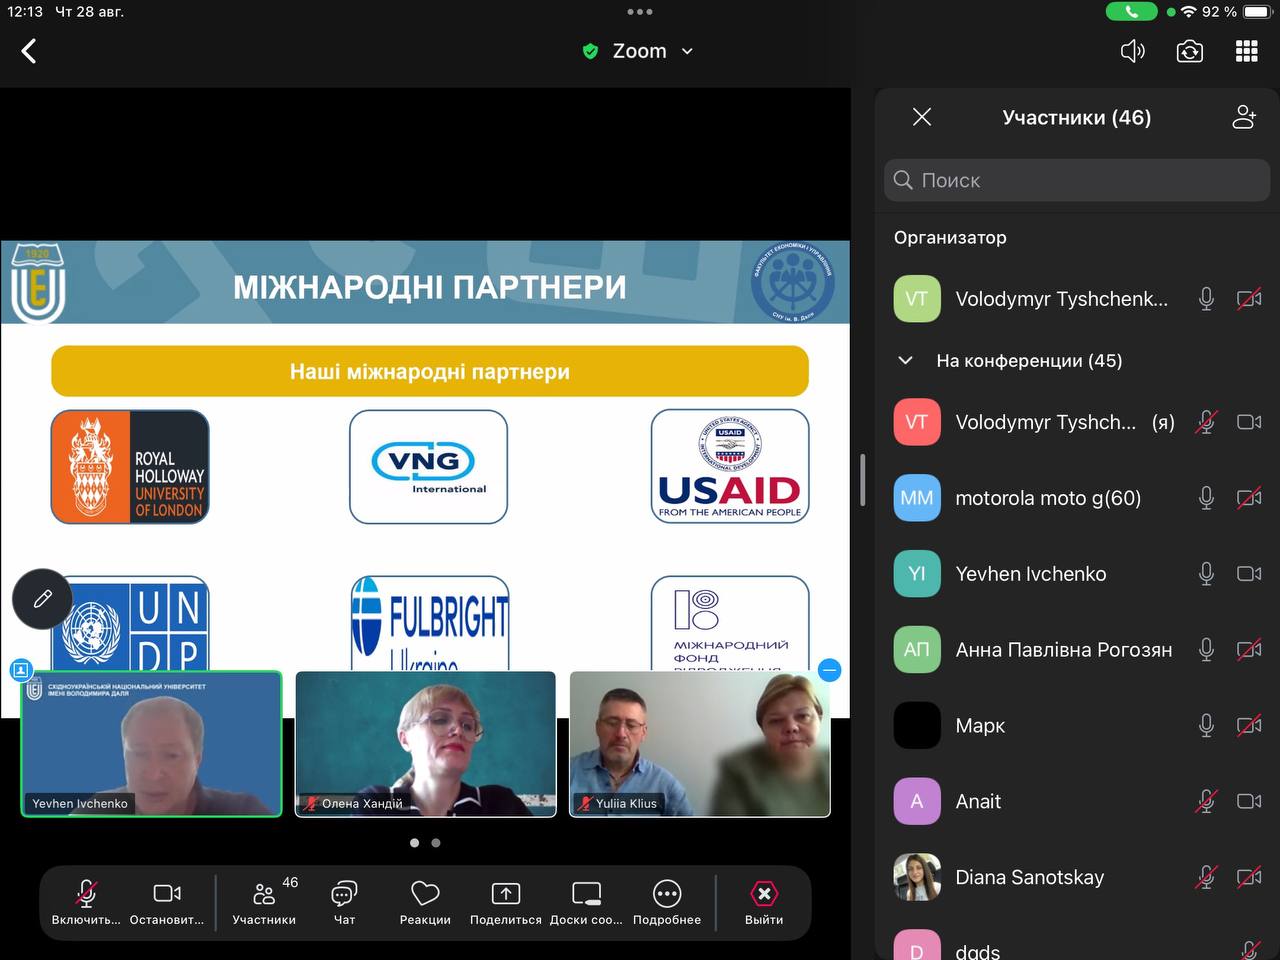Collapse video strip with blue minus button
The width and height of the screenshot is (1280, 960).
tap(829, 670)
